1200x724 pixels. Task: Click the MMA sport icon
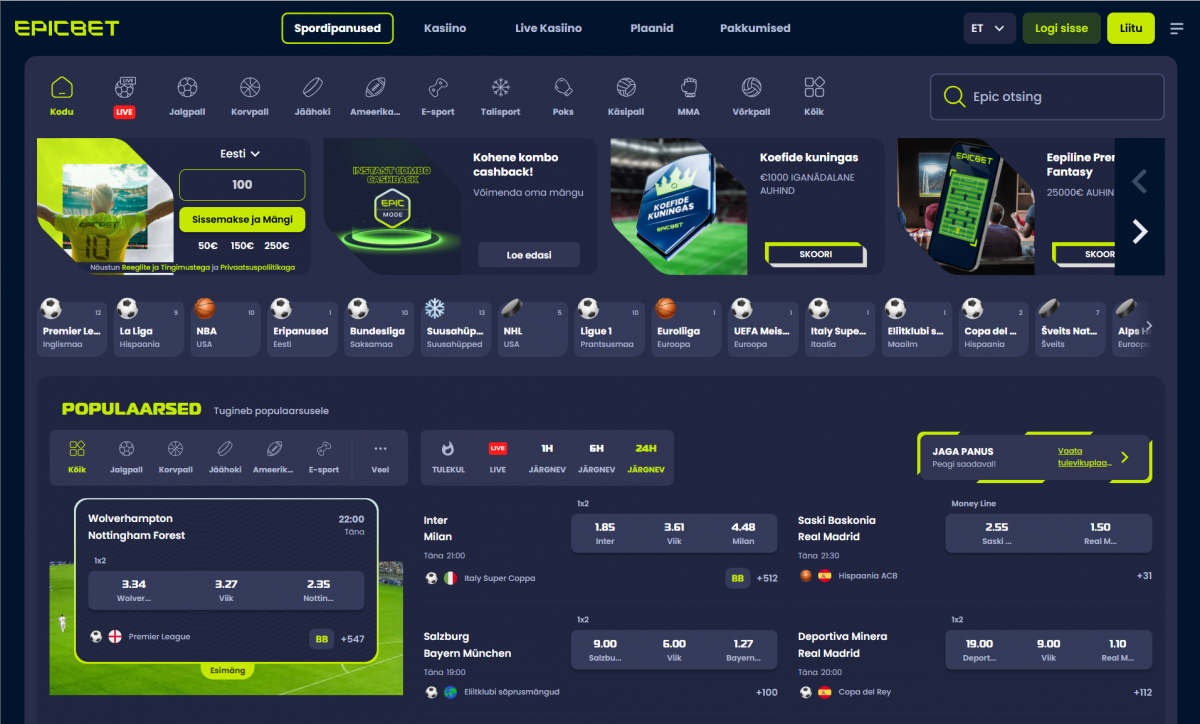pyautogui.click(x=688, y=96)
